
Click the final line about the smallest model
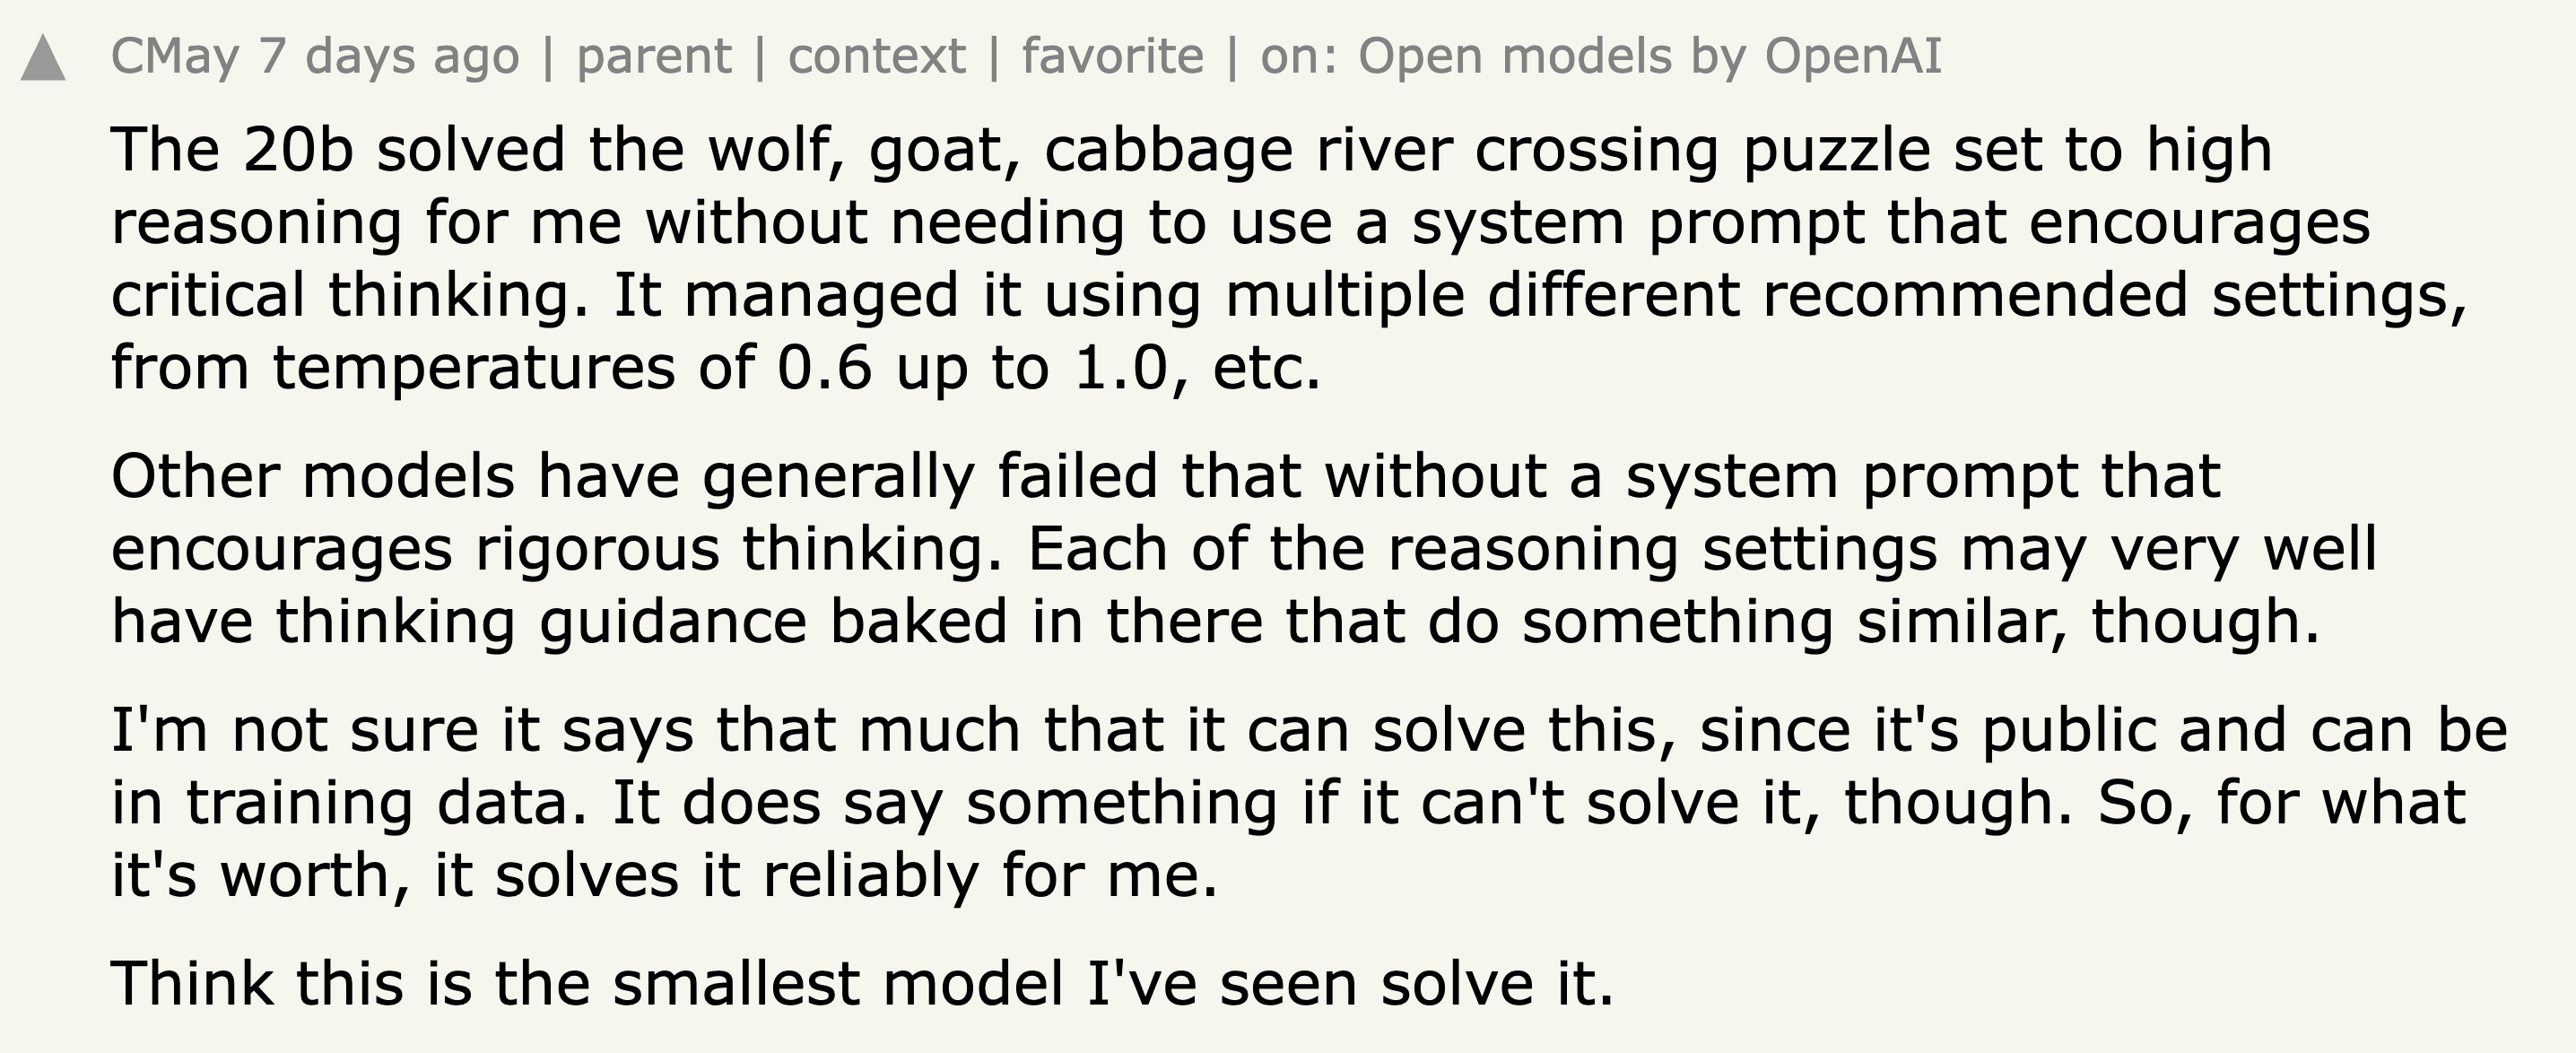(862, 984)
